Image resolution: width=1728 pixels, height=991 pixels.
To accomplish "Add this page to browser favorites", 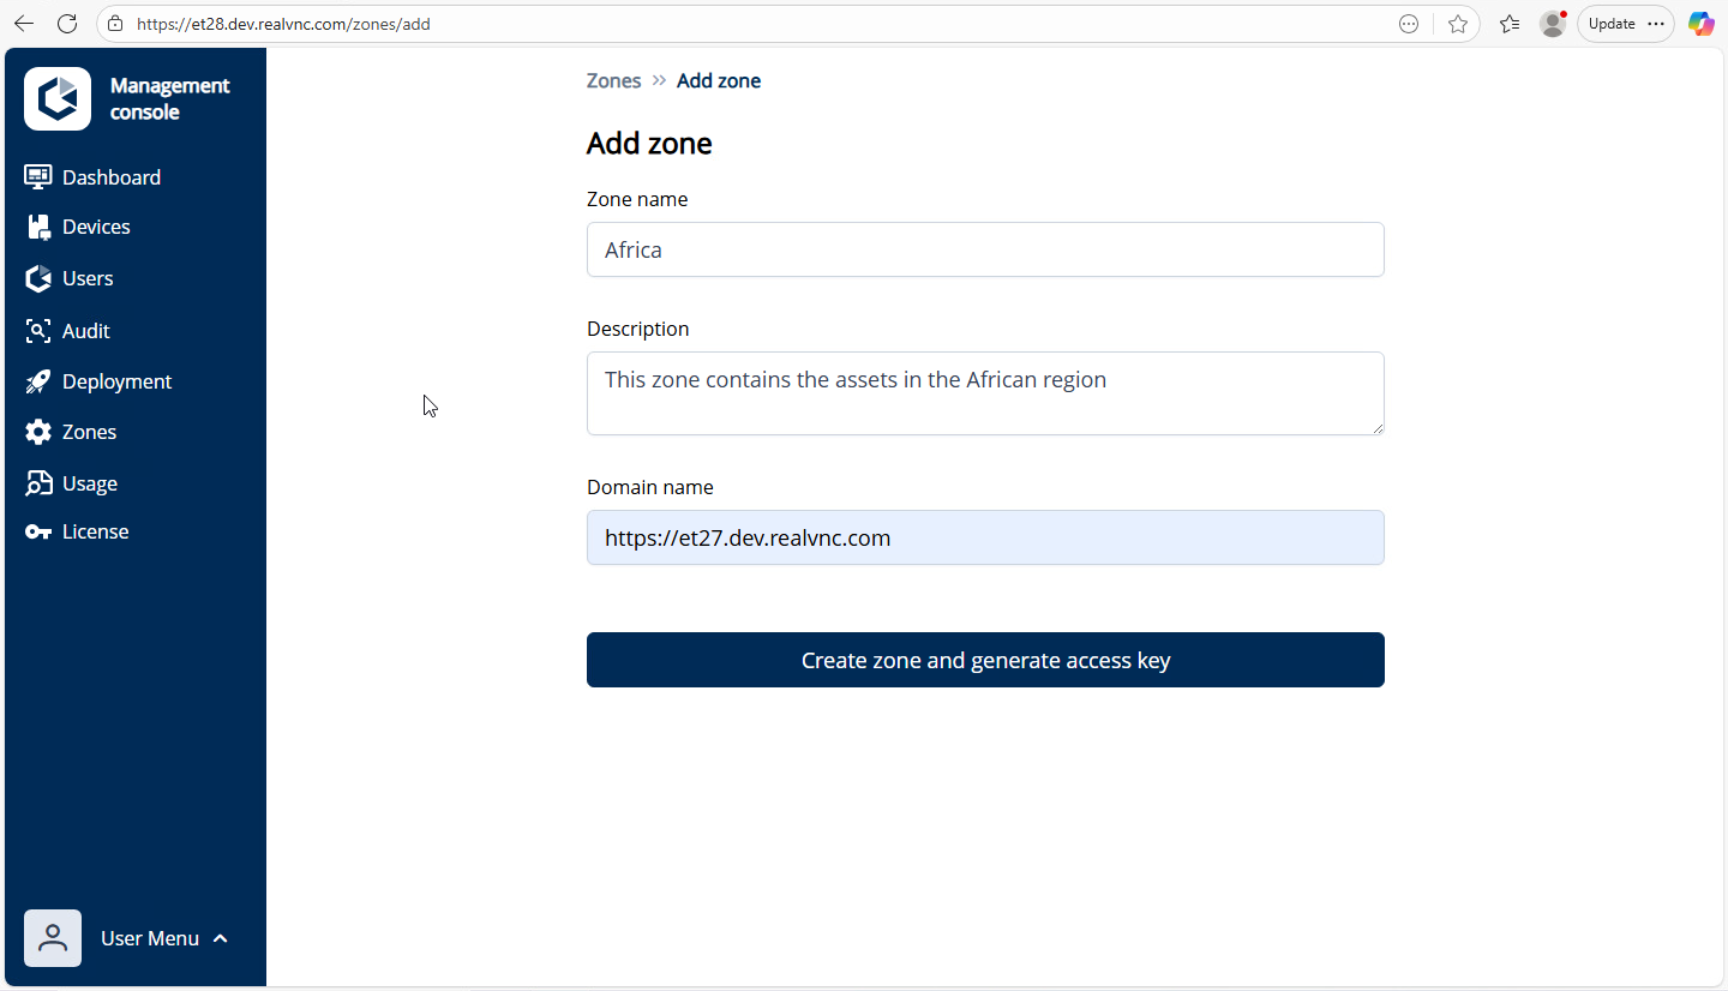I will point(1458,23).
